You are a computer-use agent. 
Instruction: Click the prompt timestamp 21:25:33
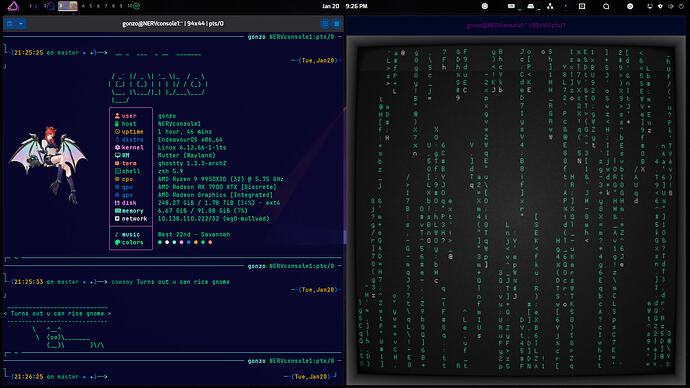(28, 282)
